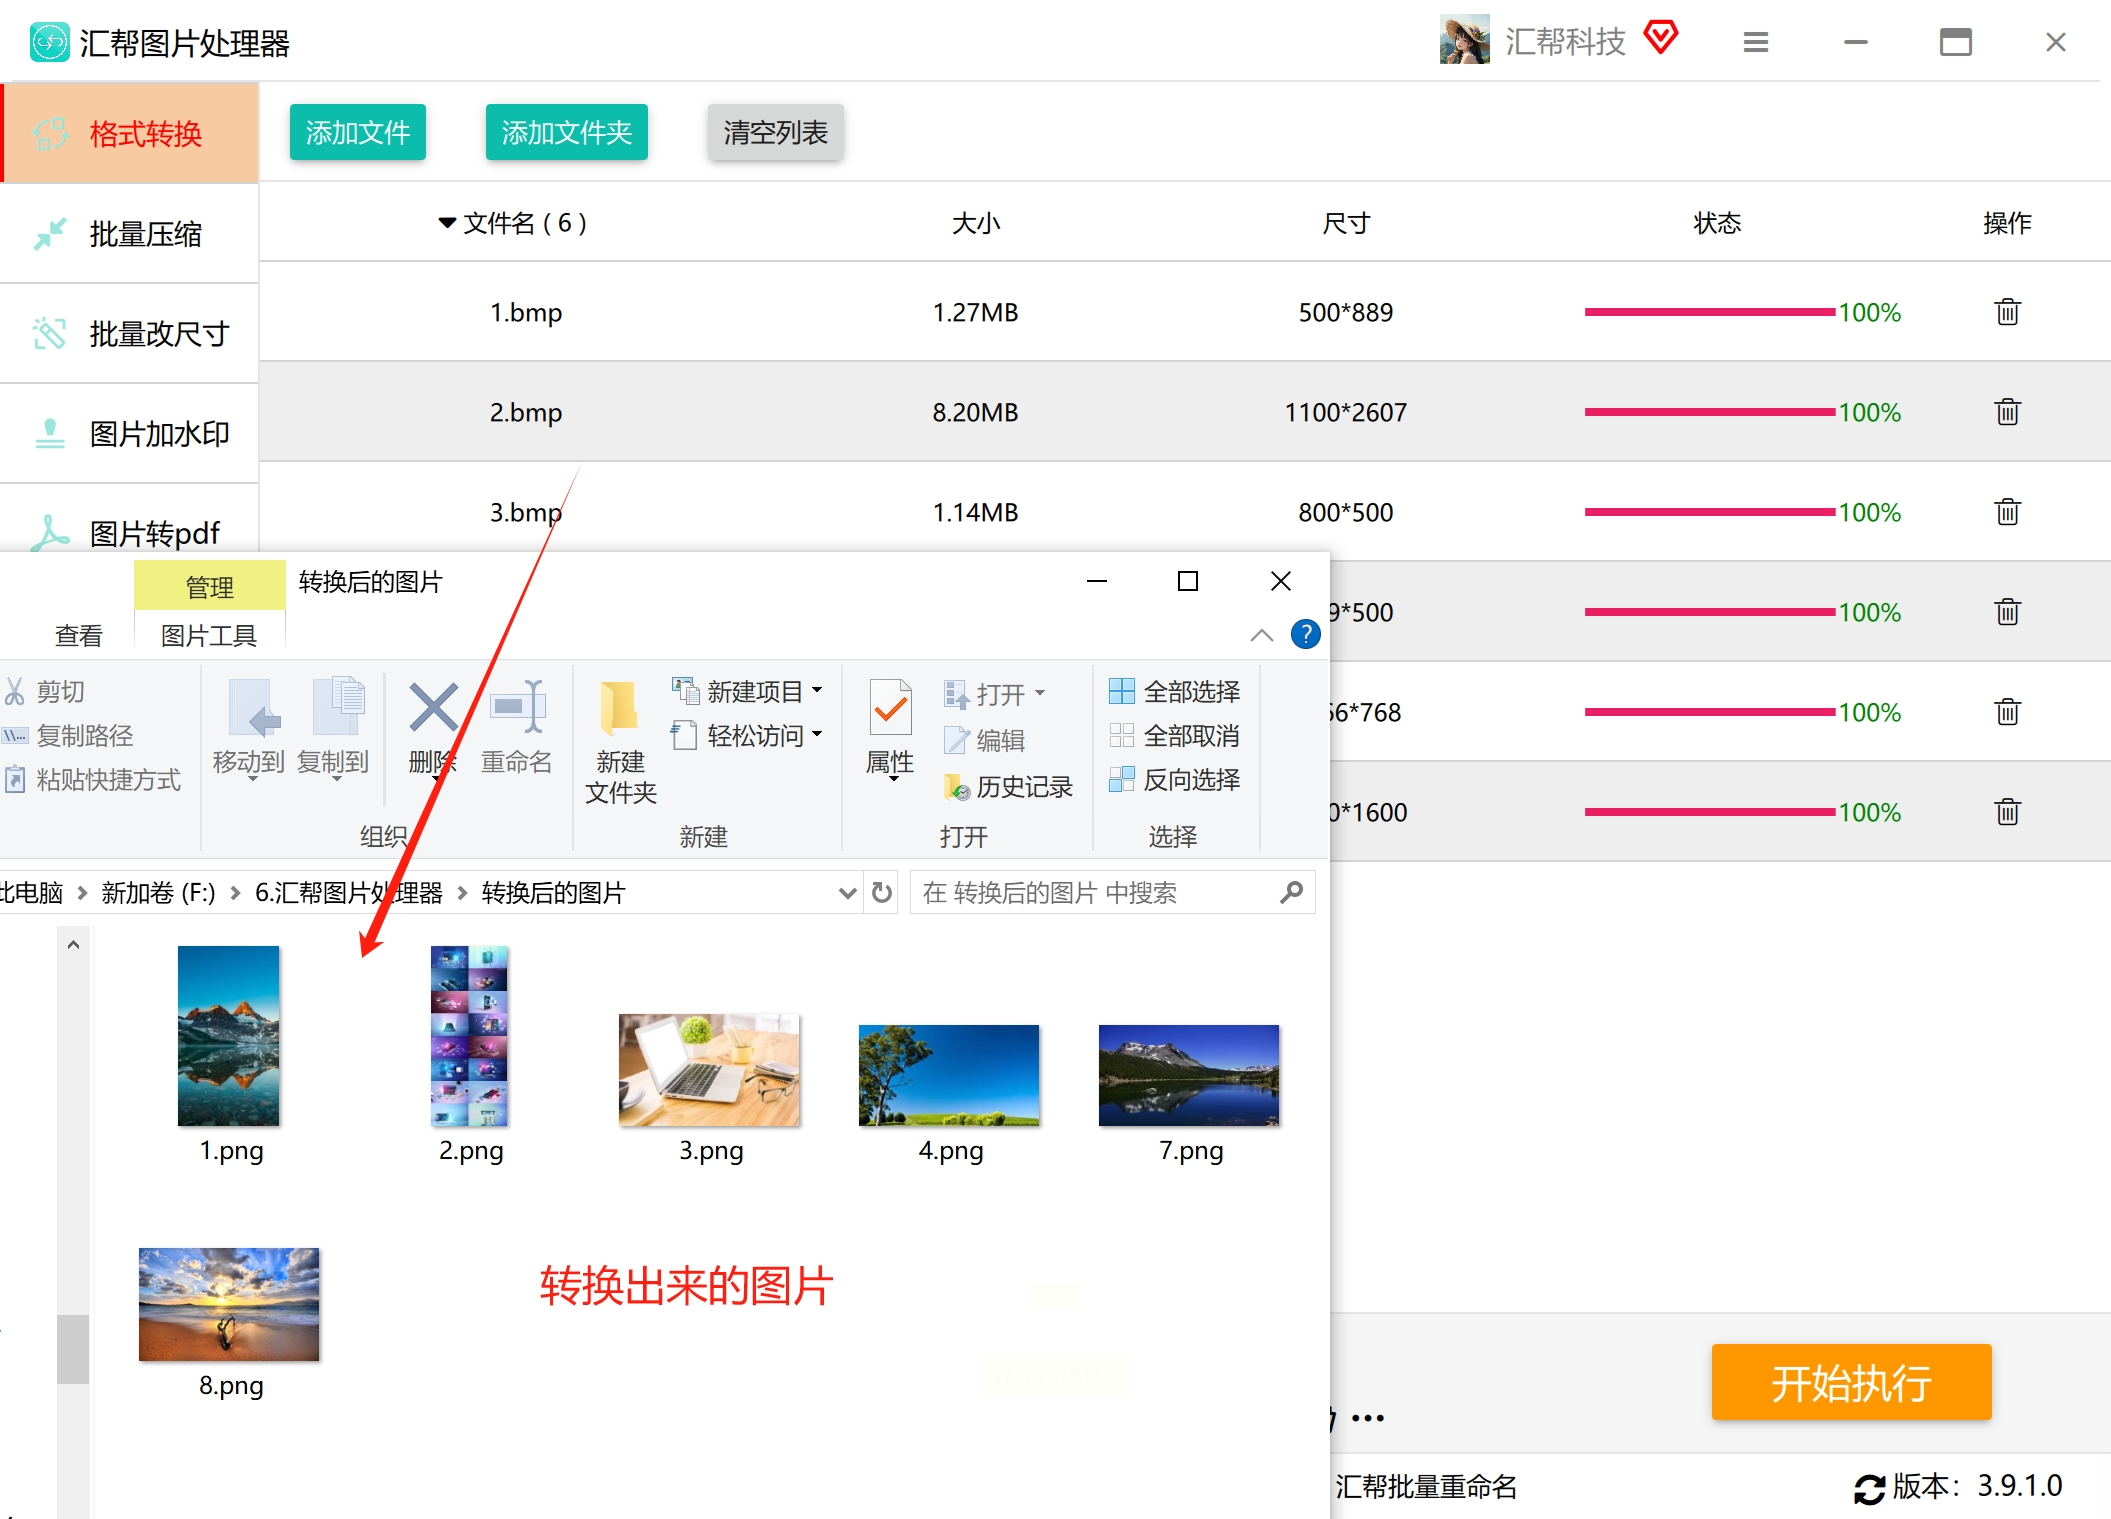Open the 图片工具 ribbon tab
The image size is (2111, 1519).
209,635
